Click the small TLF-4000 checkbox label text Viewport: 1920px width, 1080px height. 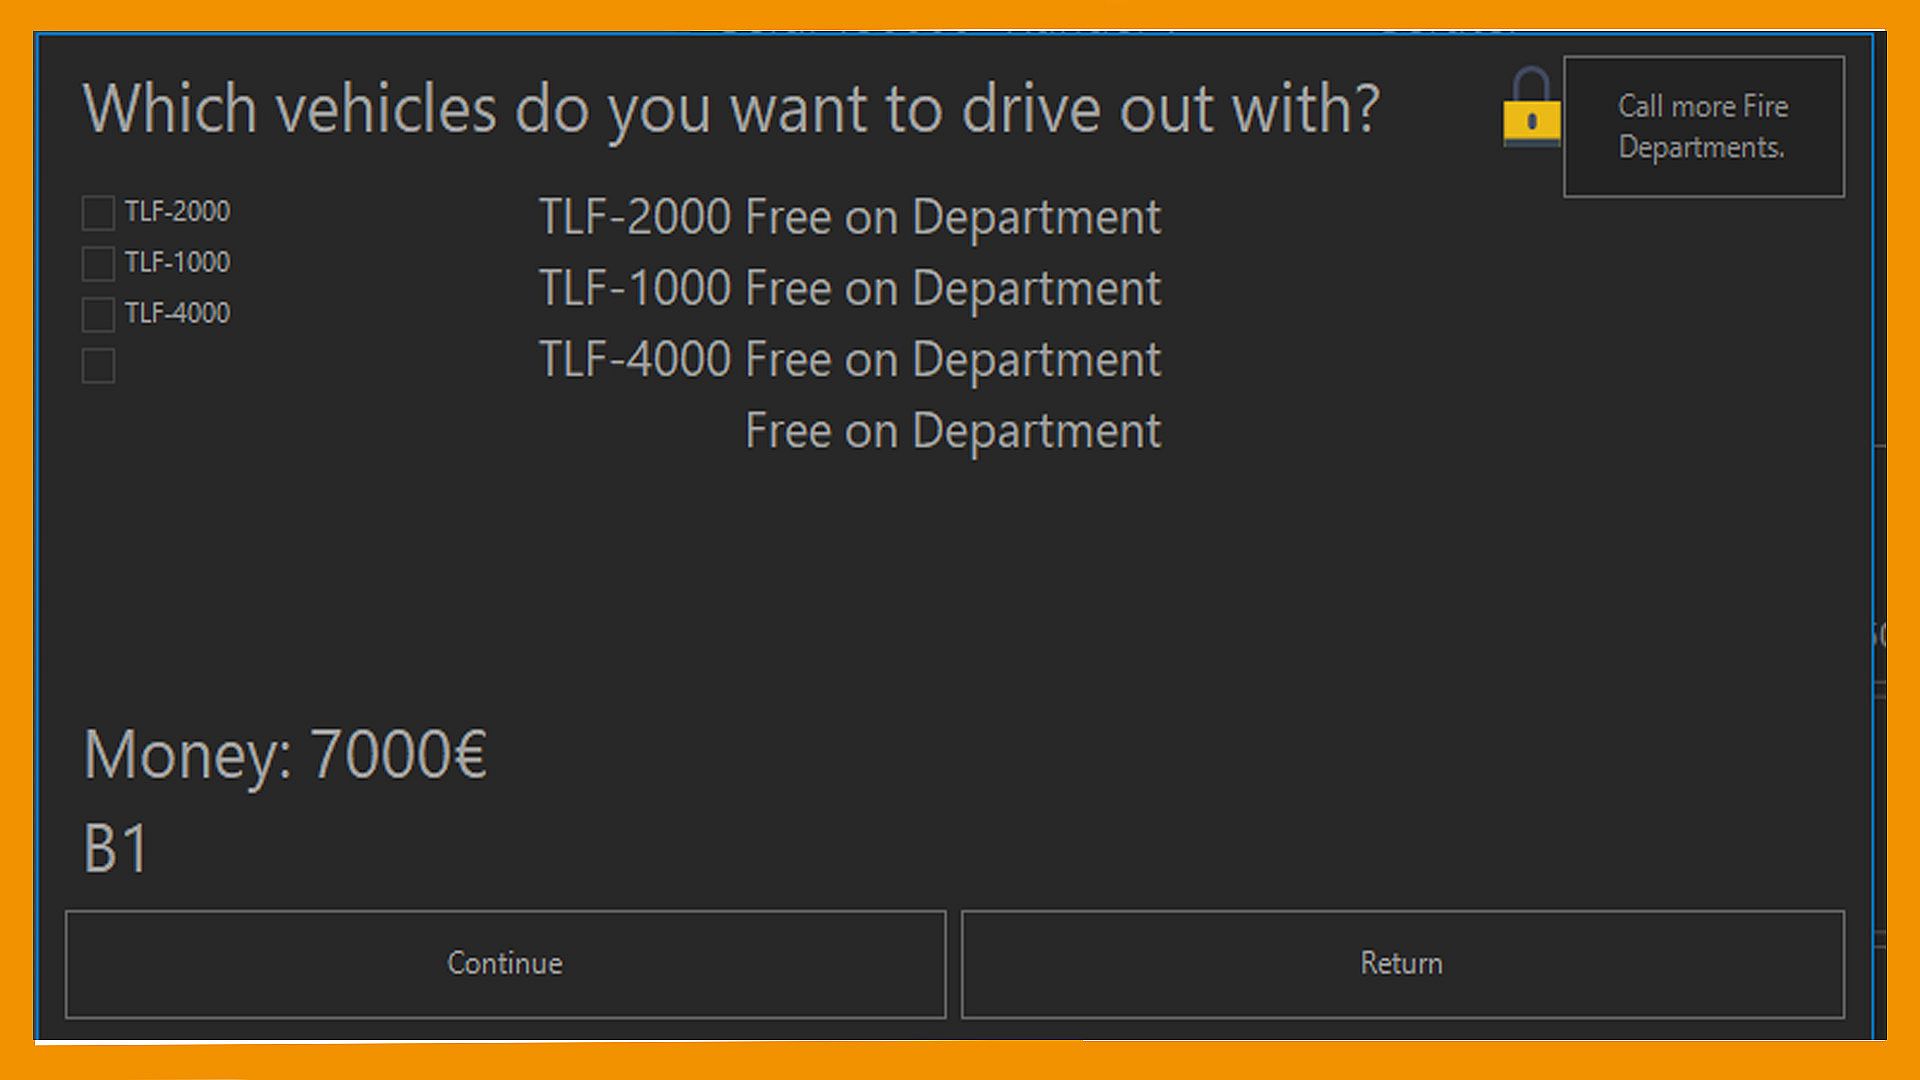click(177, 314)
